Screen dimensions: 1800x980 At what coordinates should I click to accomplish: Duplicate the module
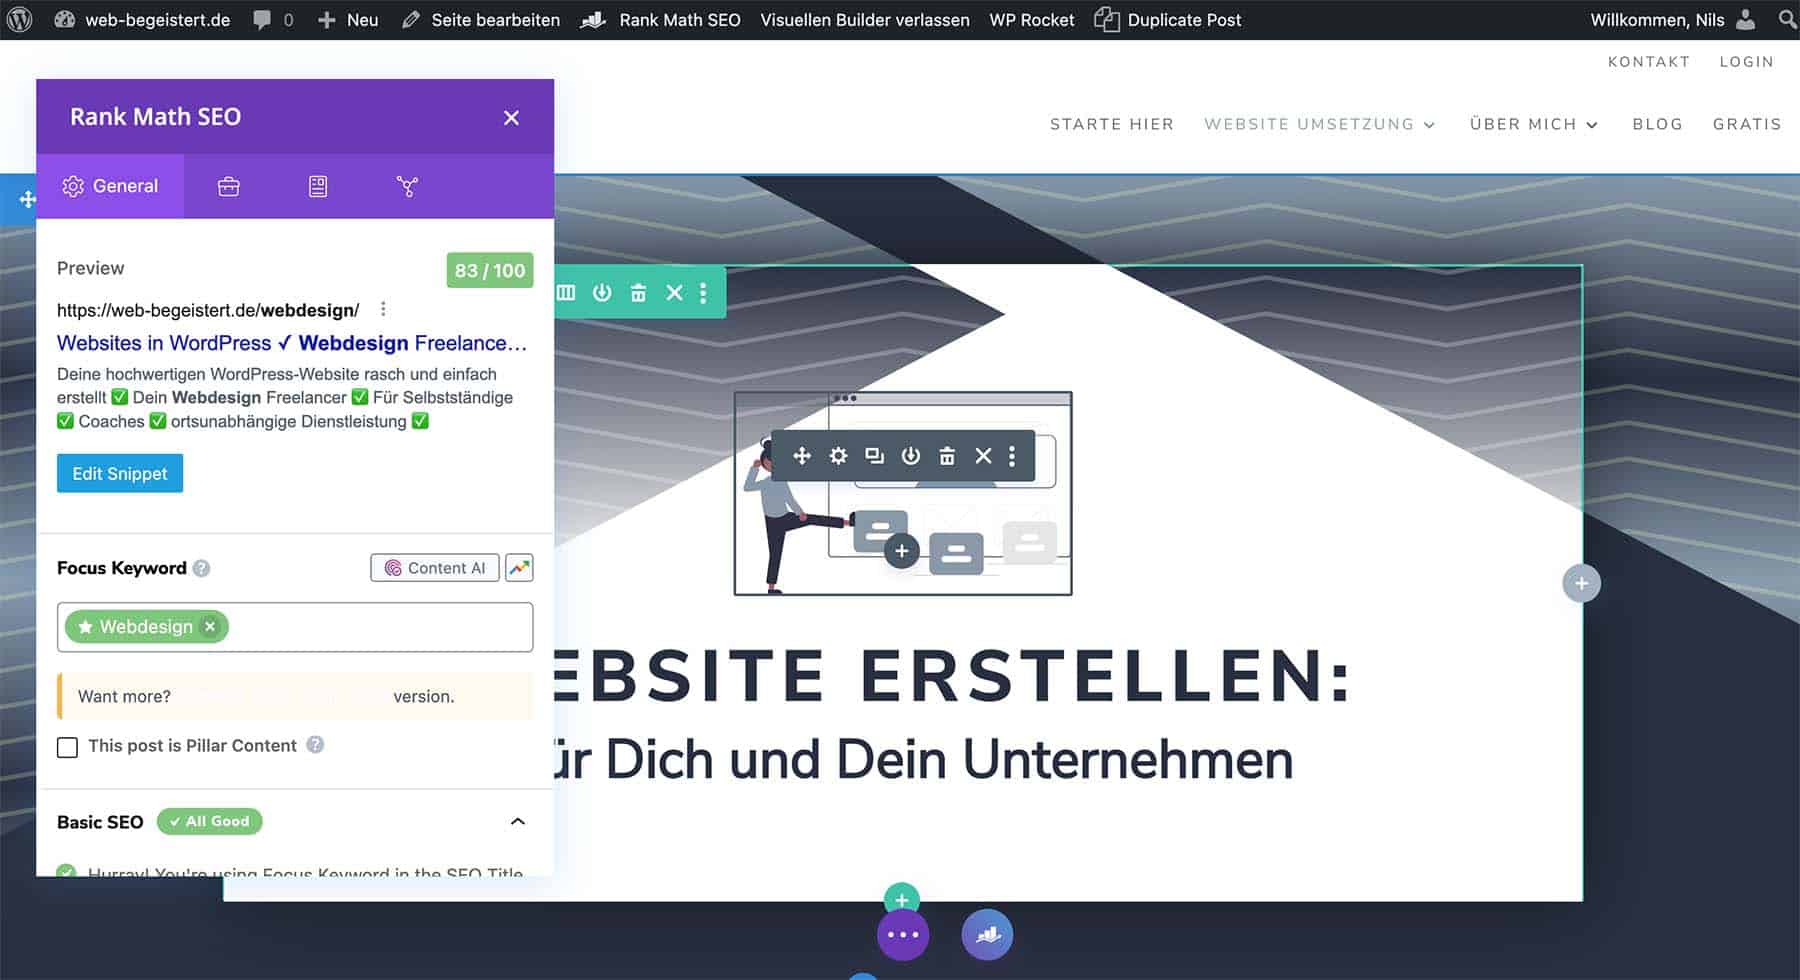point(874,456)
